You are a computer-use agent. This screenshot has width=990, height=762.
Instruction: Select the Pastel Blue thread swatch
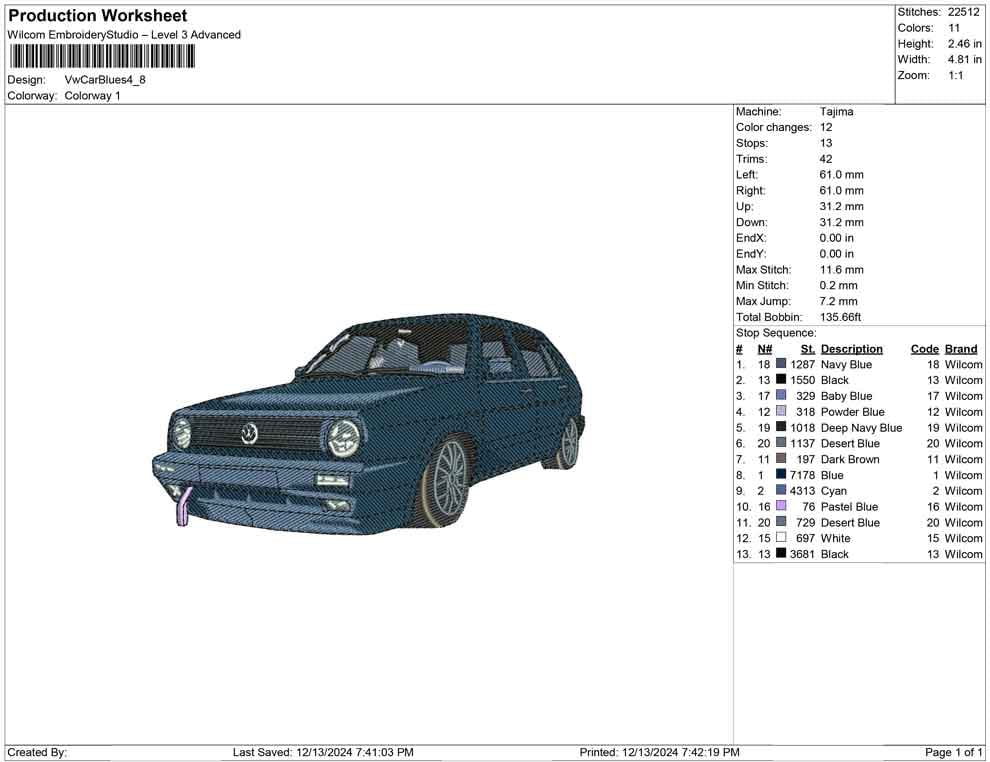click(781, 506)
